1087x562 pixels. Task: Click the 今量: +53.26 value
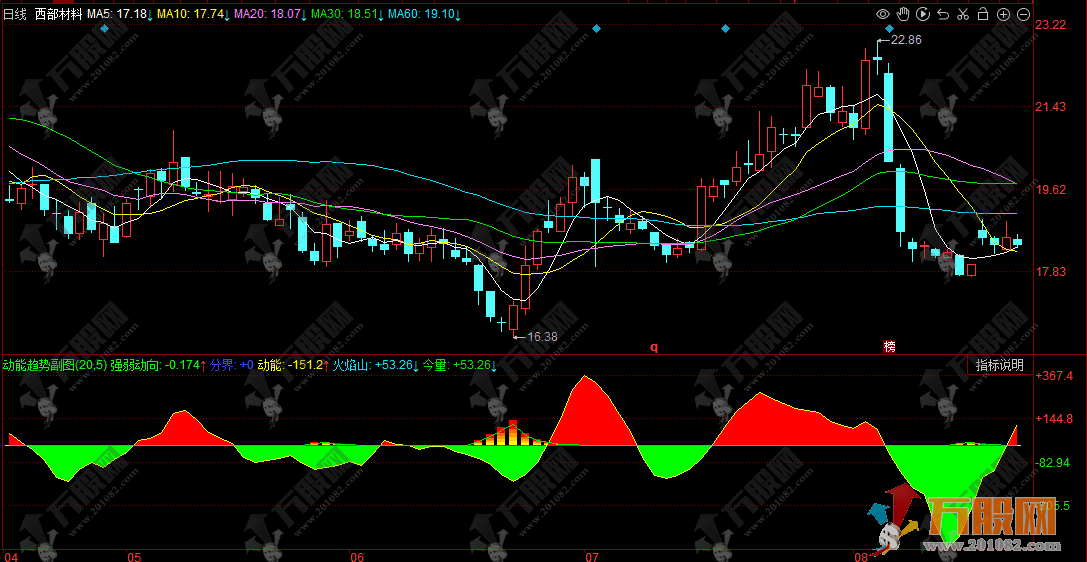458,365
